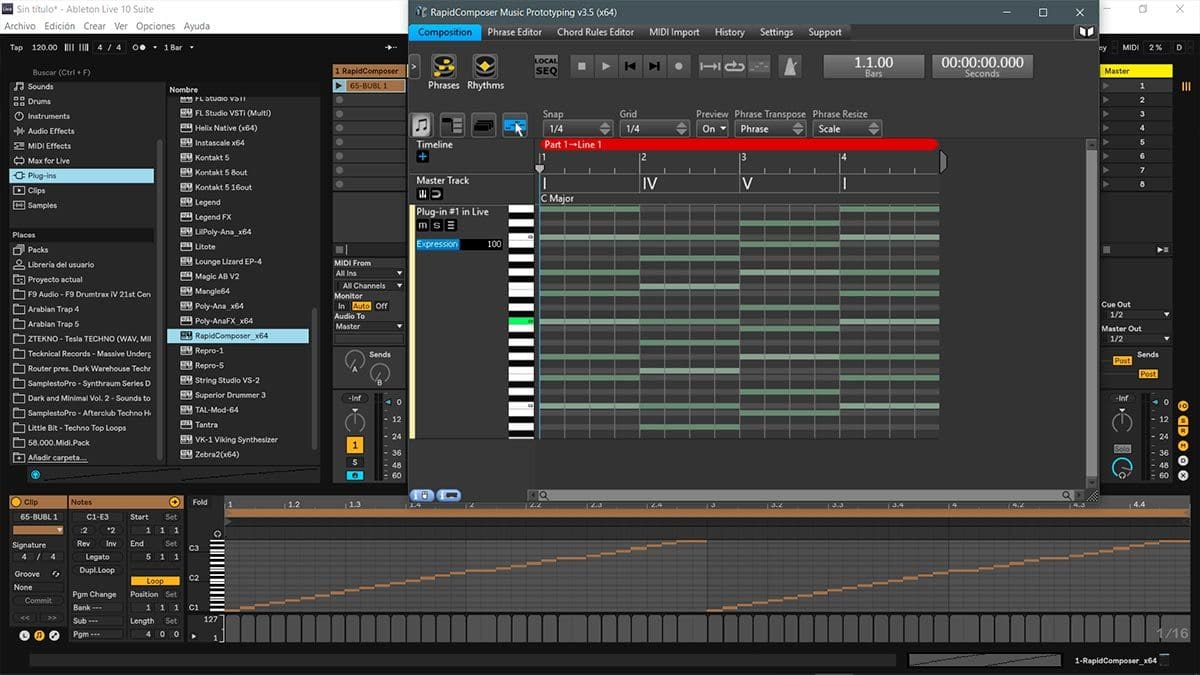This screenshot has height=675, width=1200.
Task: Add a timeline item with the plus icon
Action: pos(422,157)
